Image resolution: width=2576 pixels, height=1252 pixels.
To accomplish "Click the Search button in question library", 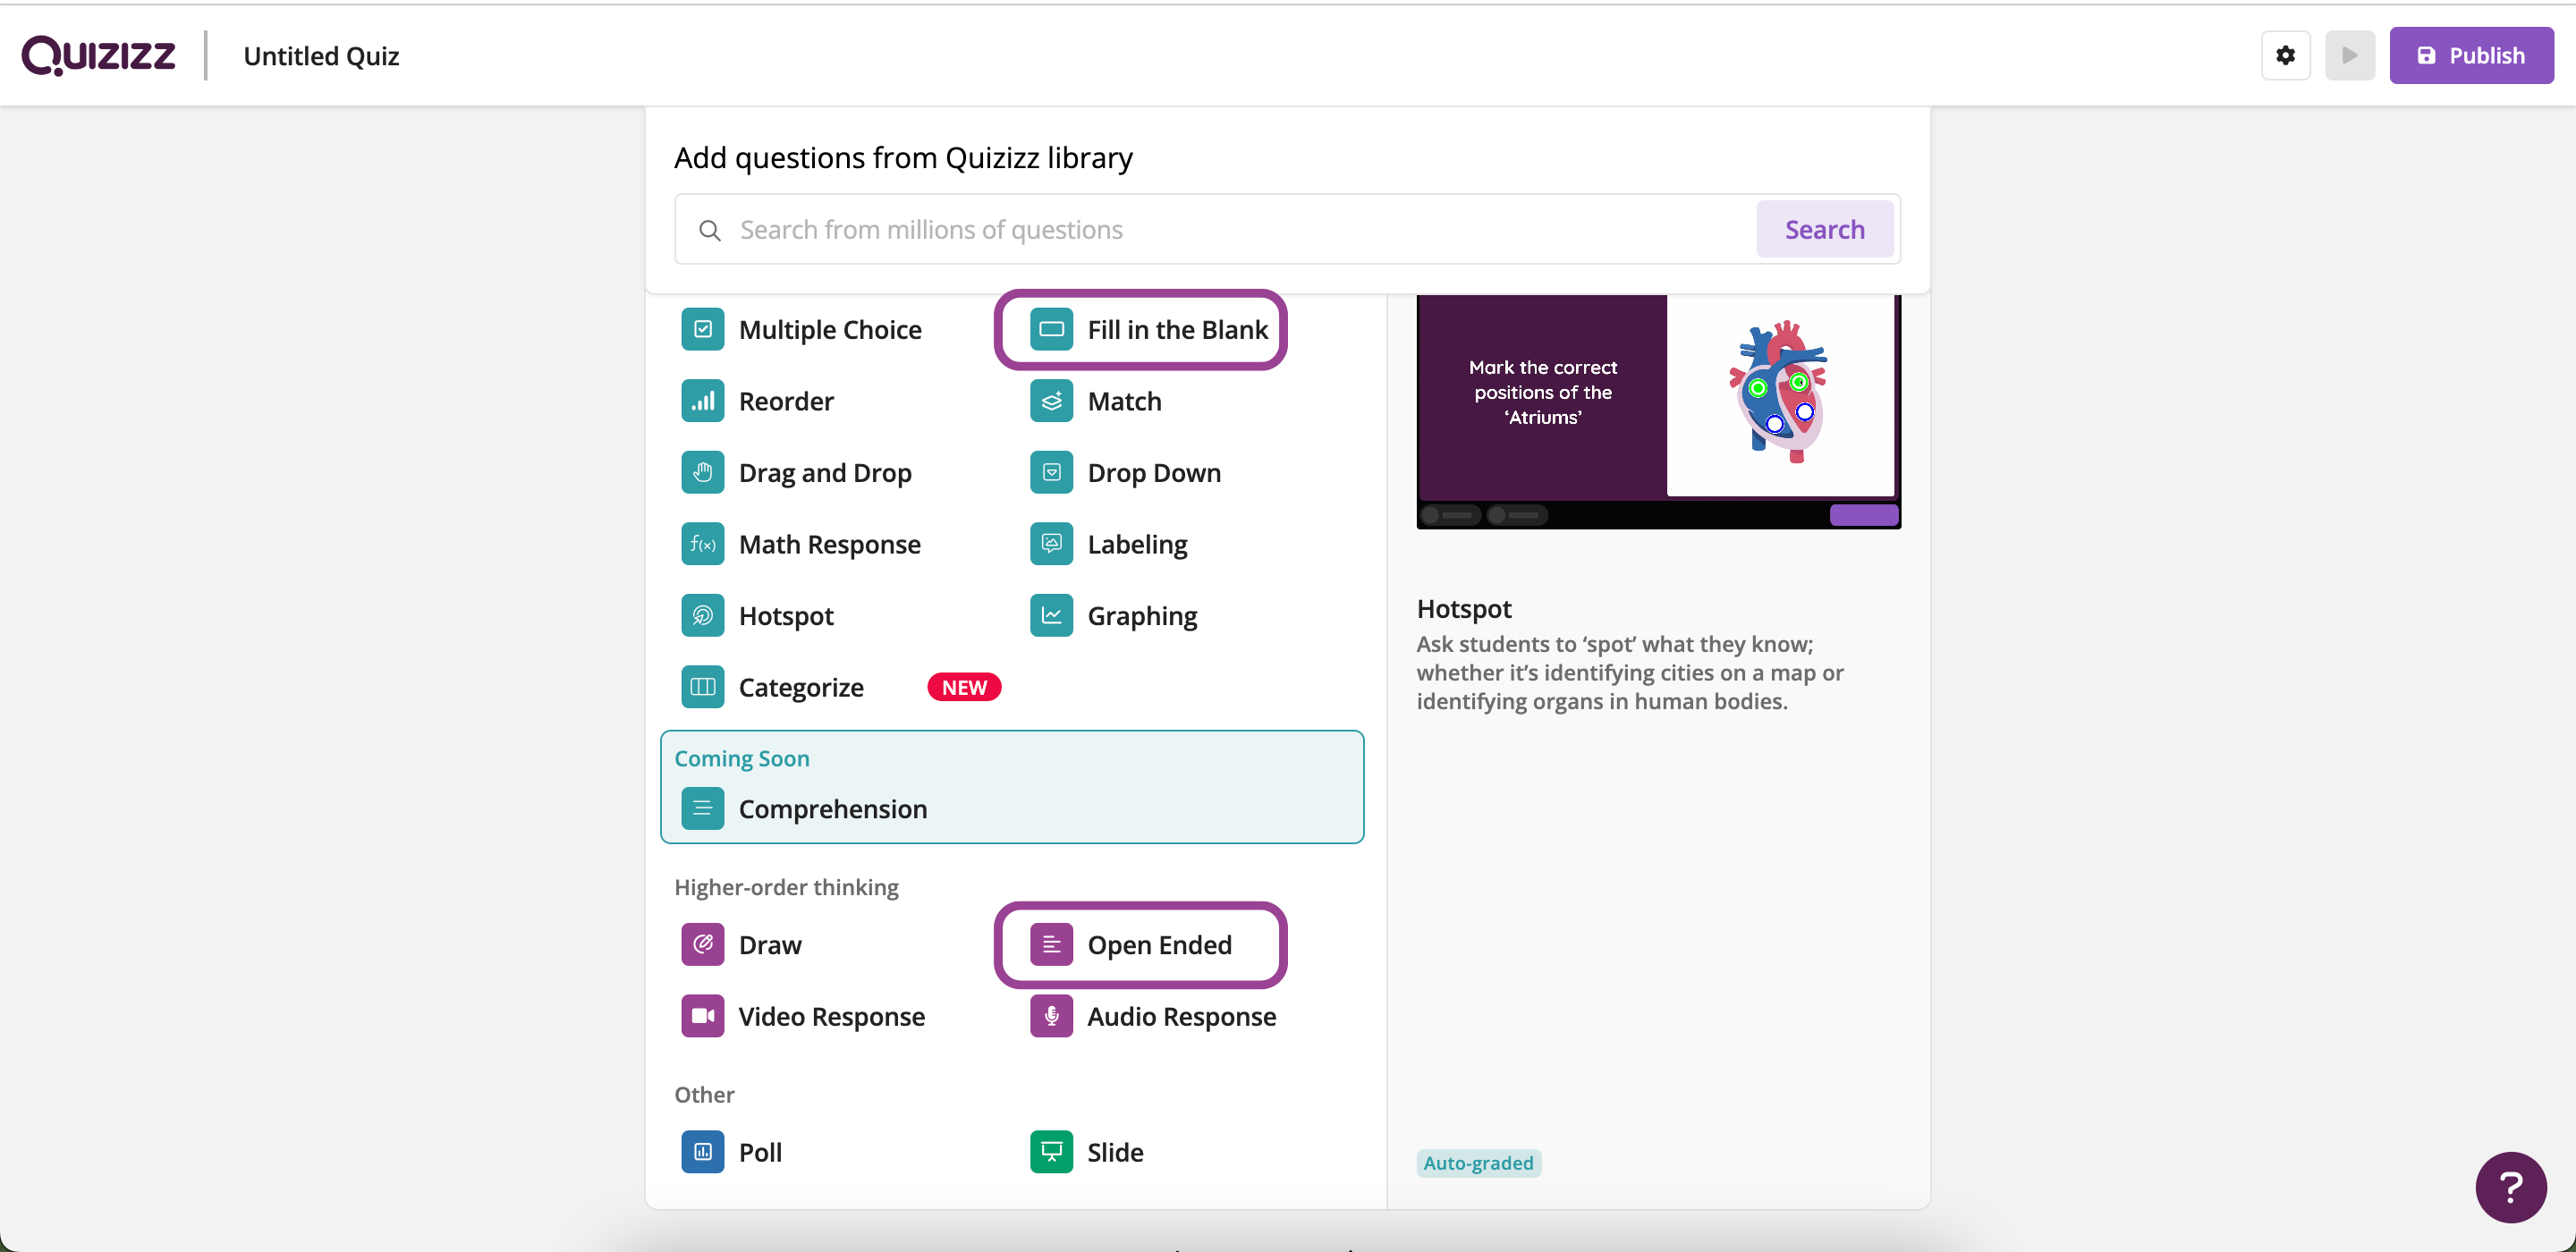I will [x=1826, y=228].
